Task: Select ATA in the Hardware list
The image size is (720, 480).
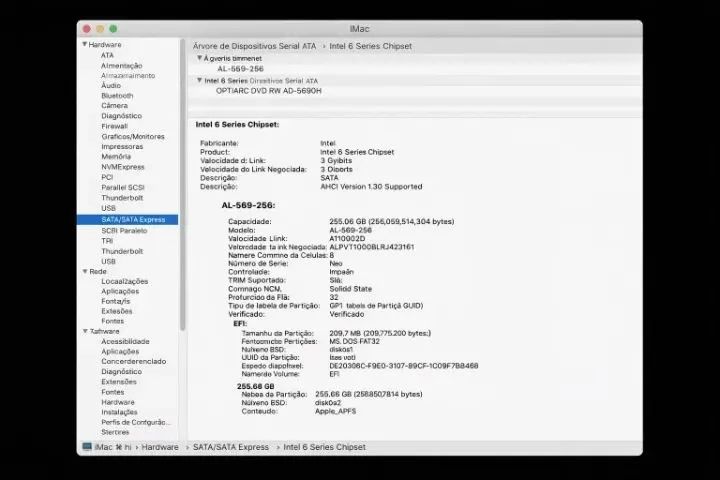Action: pyautogui.click(x=107, y=55)
